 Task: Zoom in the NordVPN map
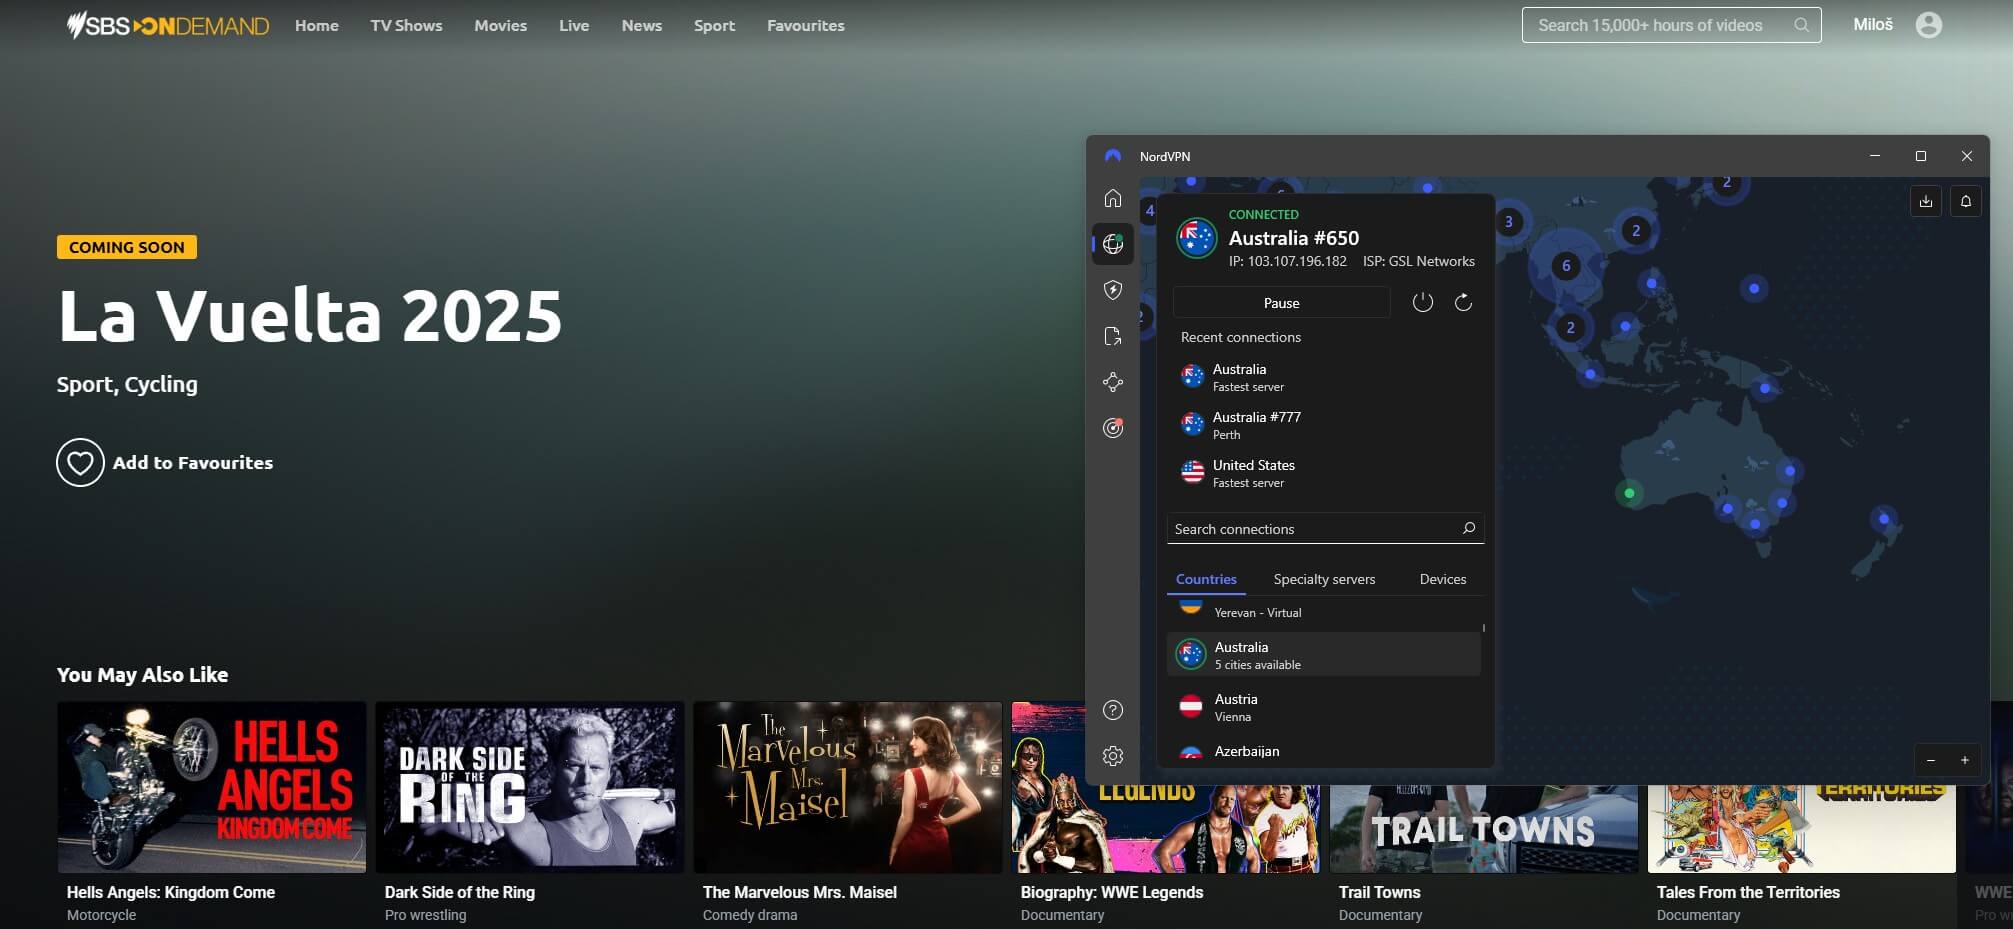(x=1965, y=760)
